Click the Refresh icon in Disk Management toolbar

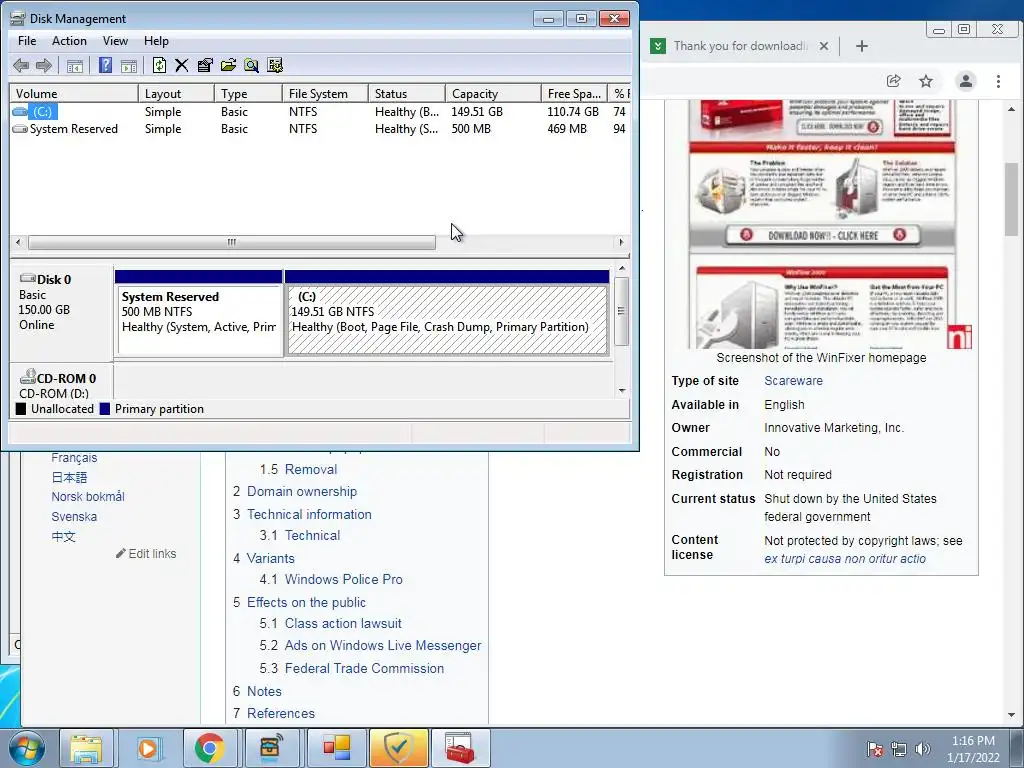pyautogui.click(x=159, y=65)
